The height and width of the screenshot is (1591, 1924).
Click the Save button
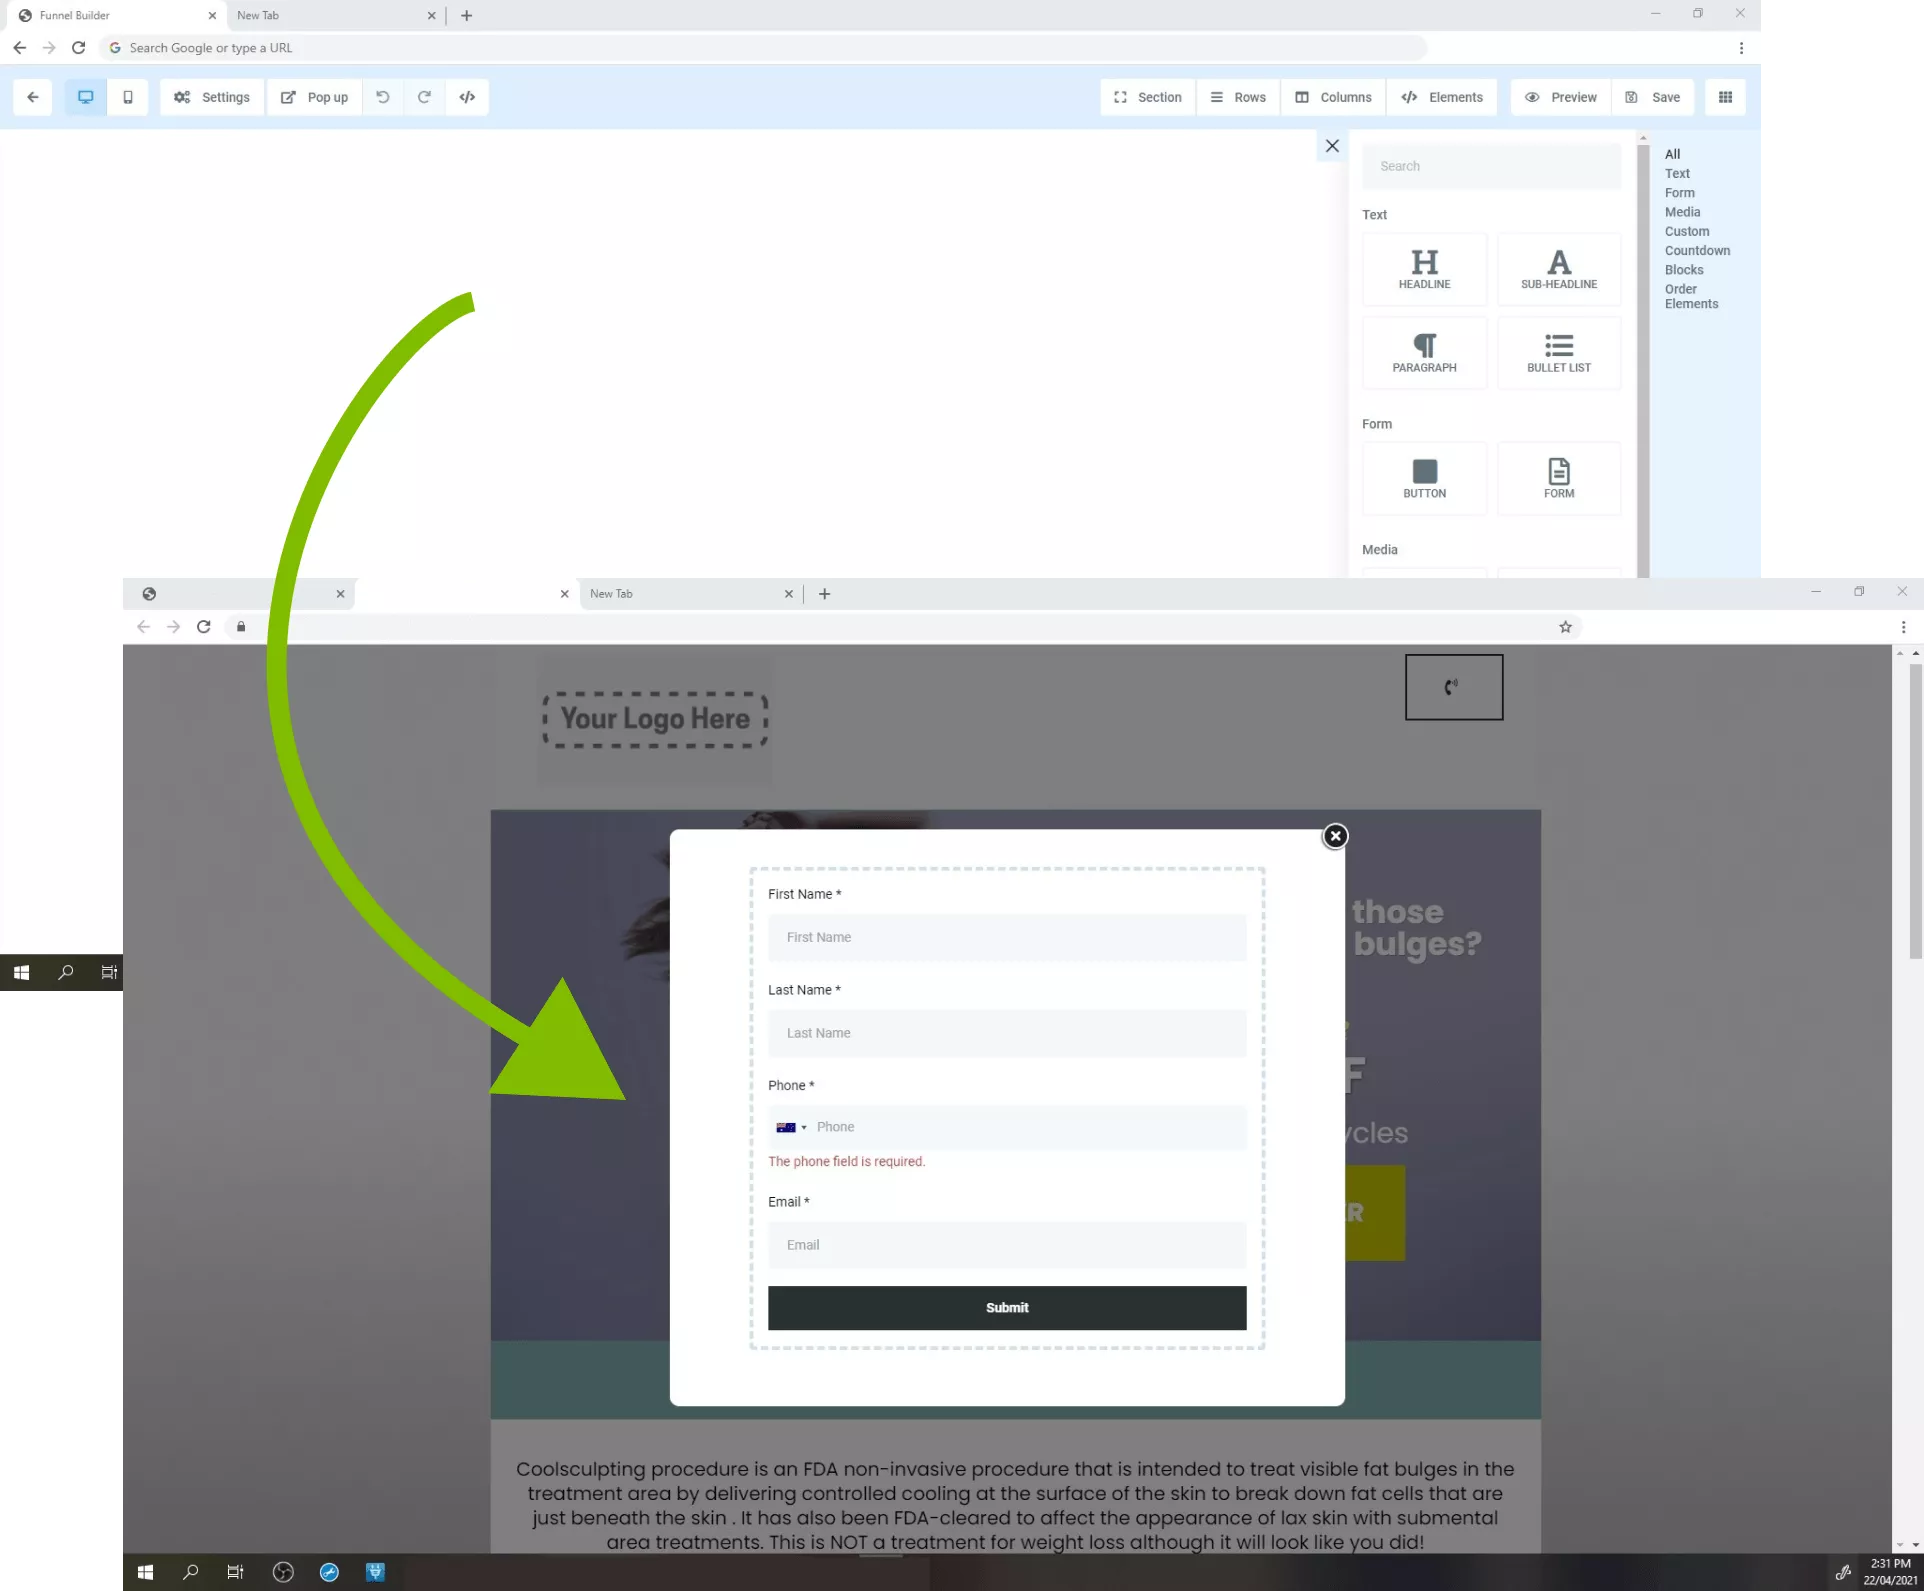(1653, 97)
